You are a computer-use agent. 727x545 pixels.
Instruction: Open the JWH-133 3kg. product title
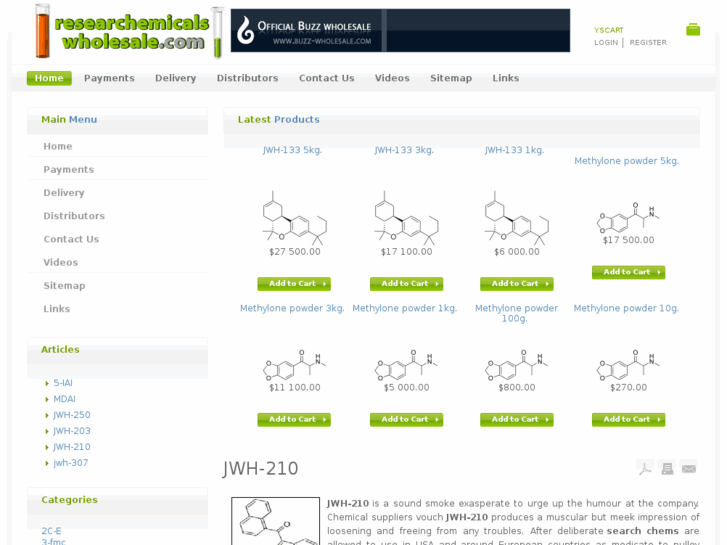tap(404, 150)
